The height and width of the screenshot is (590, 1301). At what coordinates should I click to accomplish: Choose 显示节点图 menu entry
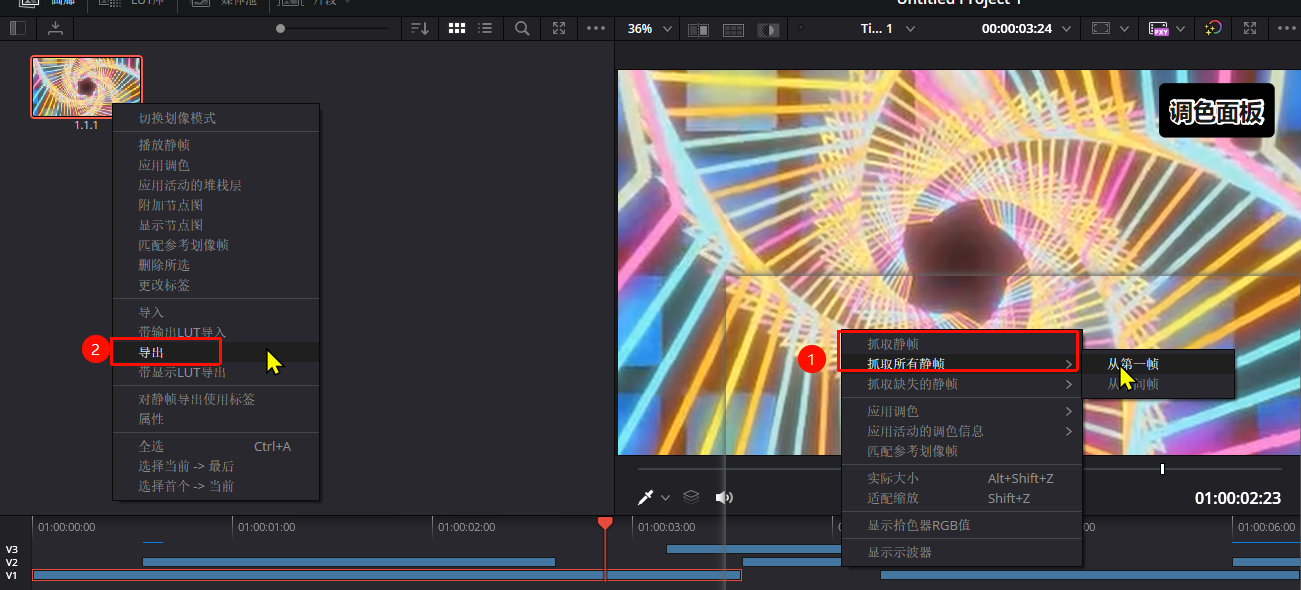click(170, 225)
